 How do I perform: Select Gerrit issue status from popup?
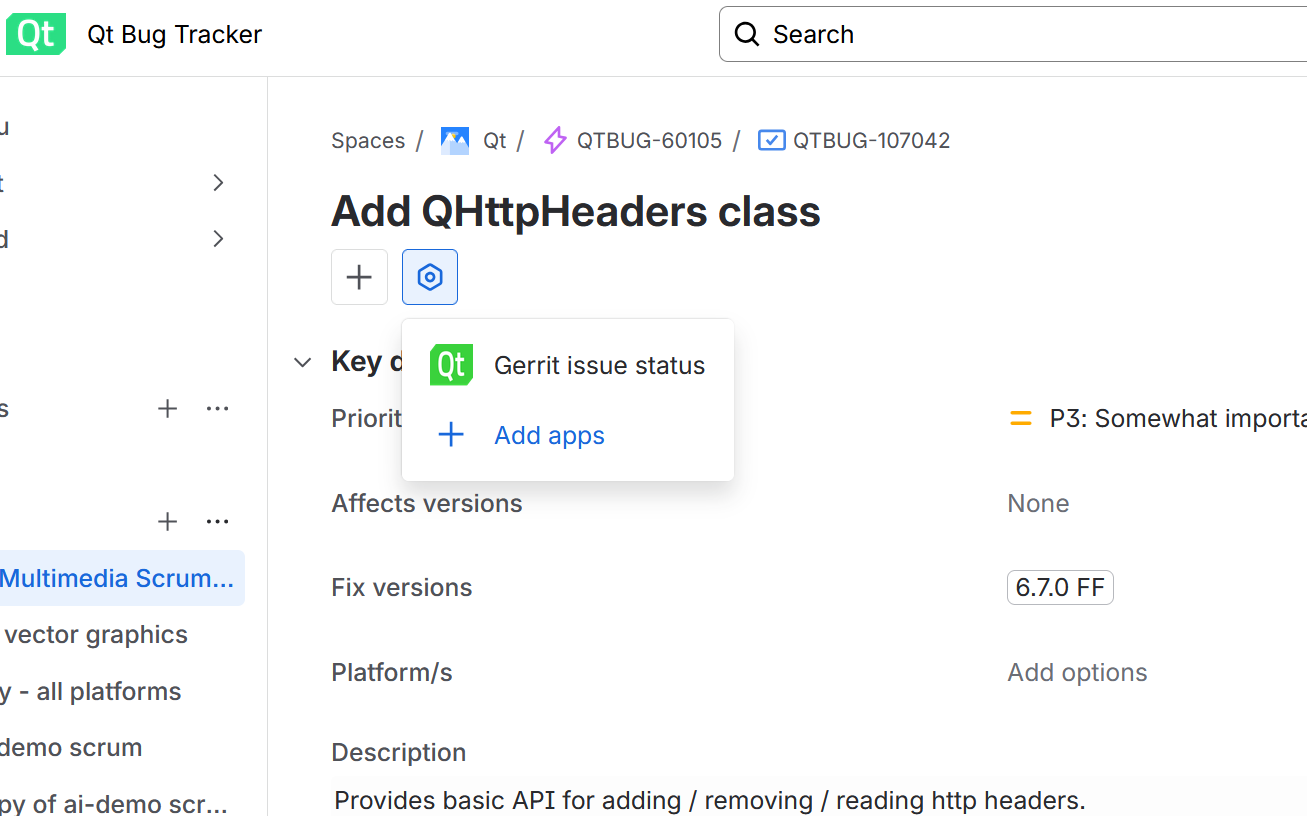599,366
